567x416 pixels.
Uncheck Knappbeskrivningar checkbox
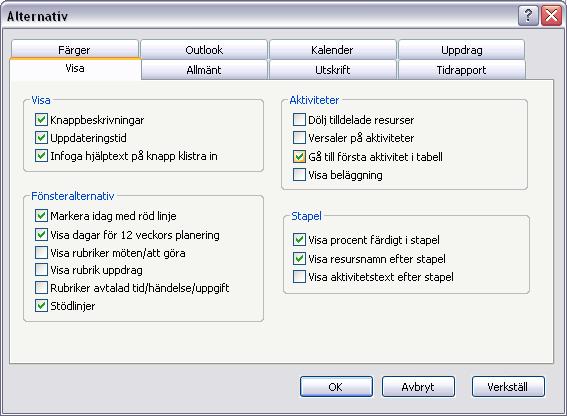coord(41,119)
